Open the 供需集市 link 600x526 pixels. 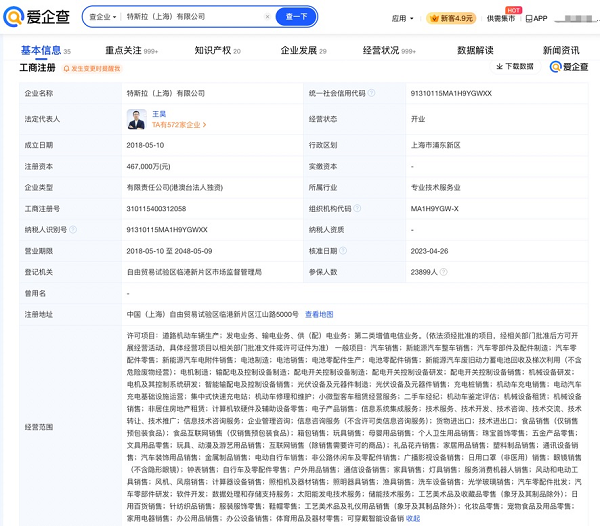[x=501, y=18]
